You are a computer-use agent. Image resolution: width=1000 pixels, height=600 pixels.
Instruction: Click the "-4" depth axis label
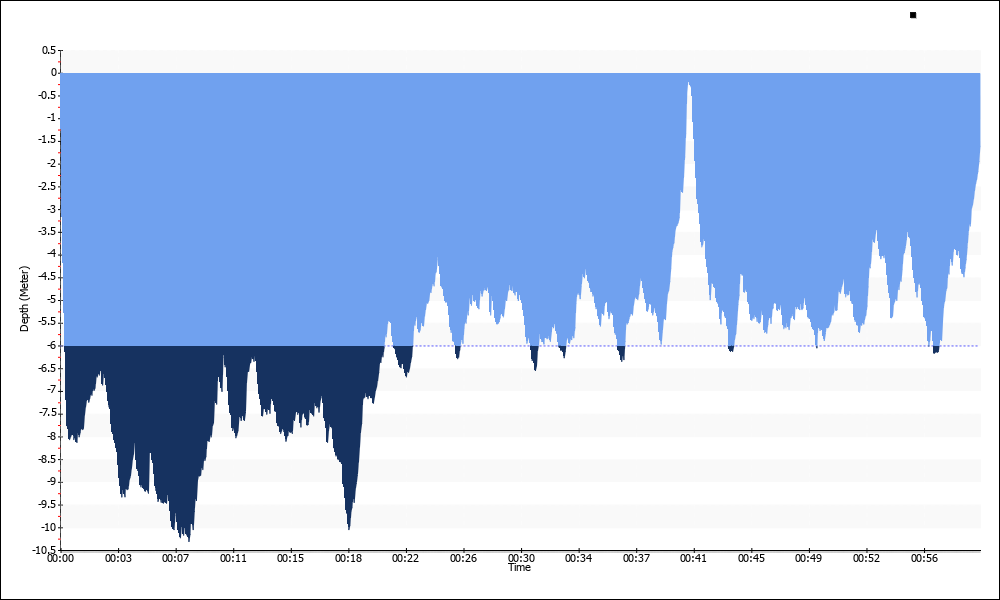pos(52,254)
